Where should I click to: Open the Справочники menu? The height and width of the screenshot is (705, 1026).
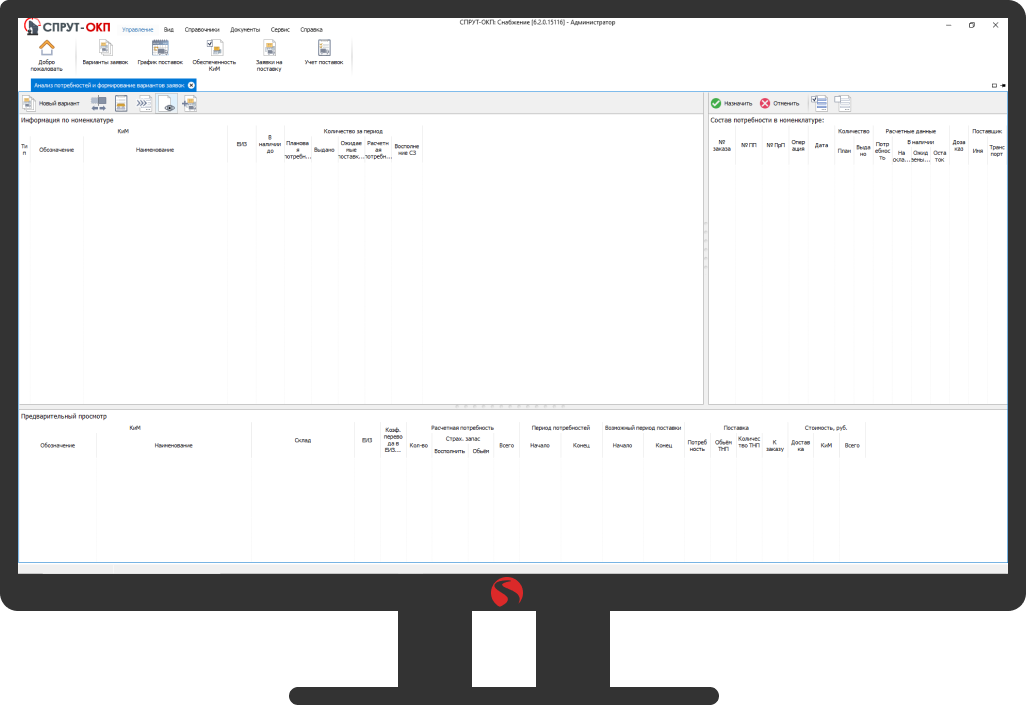coord(202,30)
